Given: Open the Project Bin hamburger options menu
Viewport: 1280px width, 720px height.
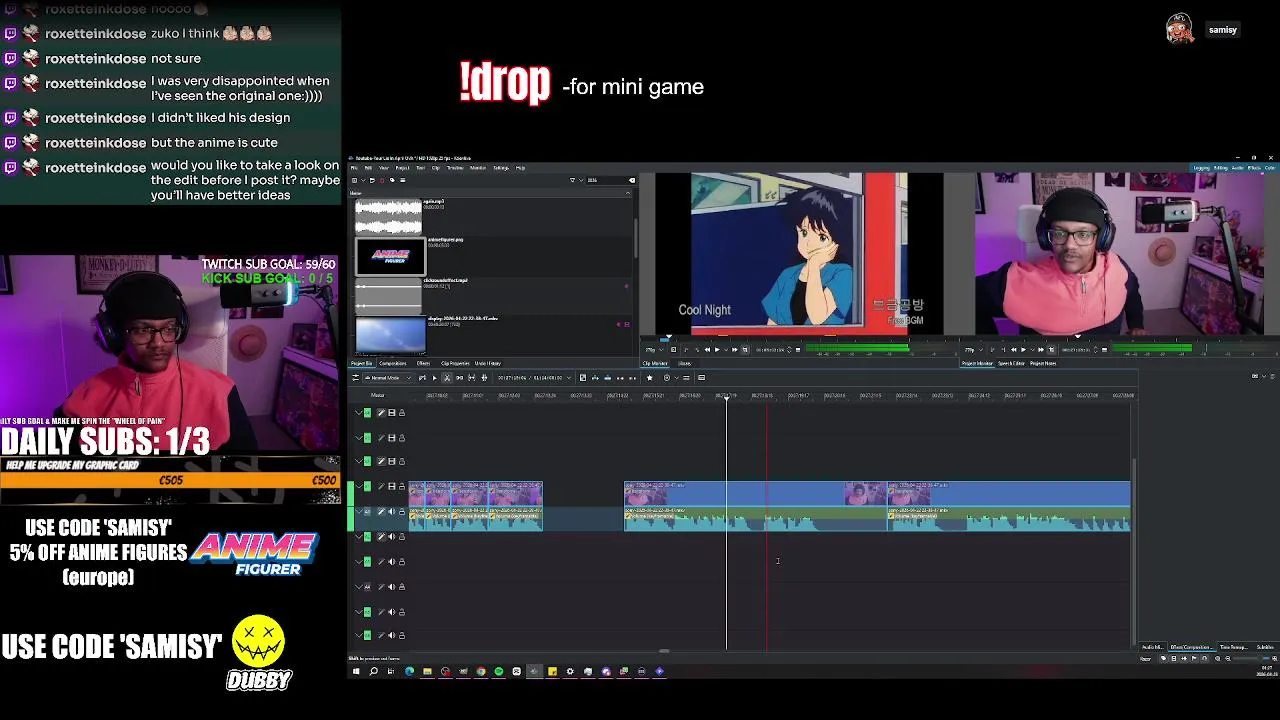Looking at the screenshot, I should pos(403,180).
